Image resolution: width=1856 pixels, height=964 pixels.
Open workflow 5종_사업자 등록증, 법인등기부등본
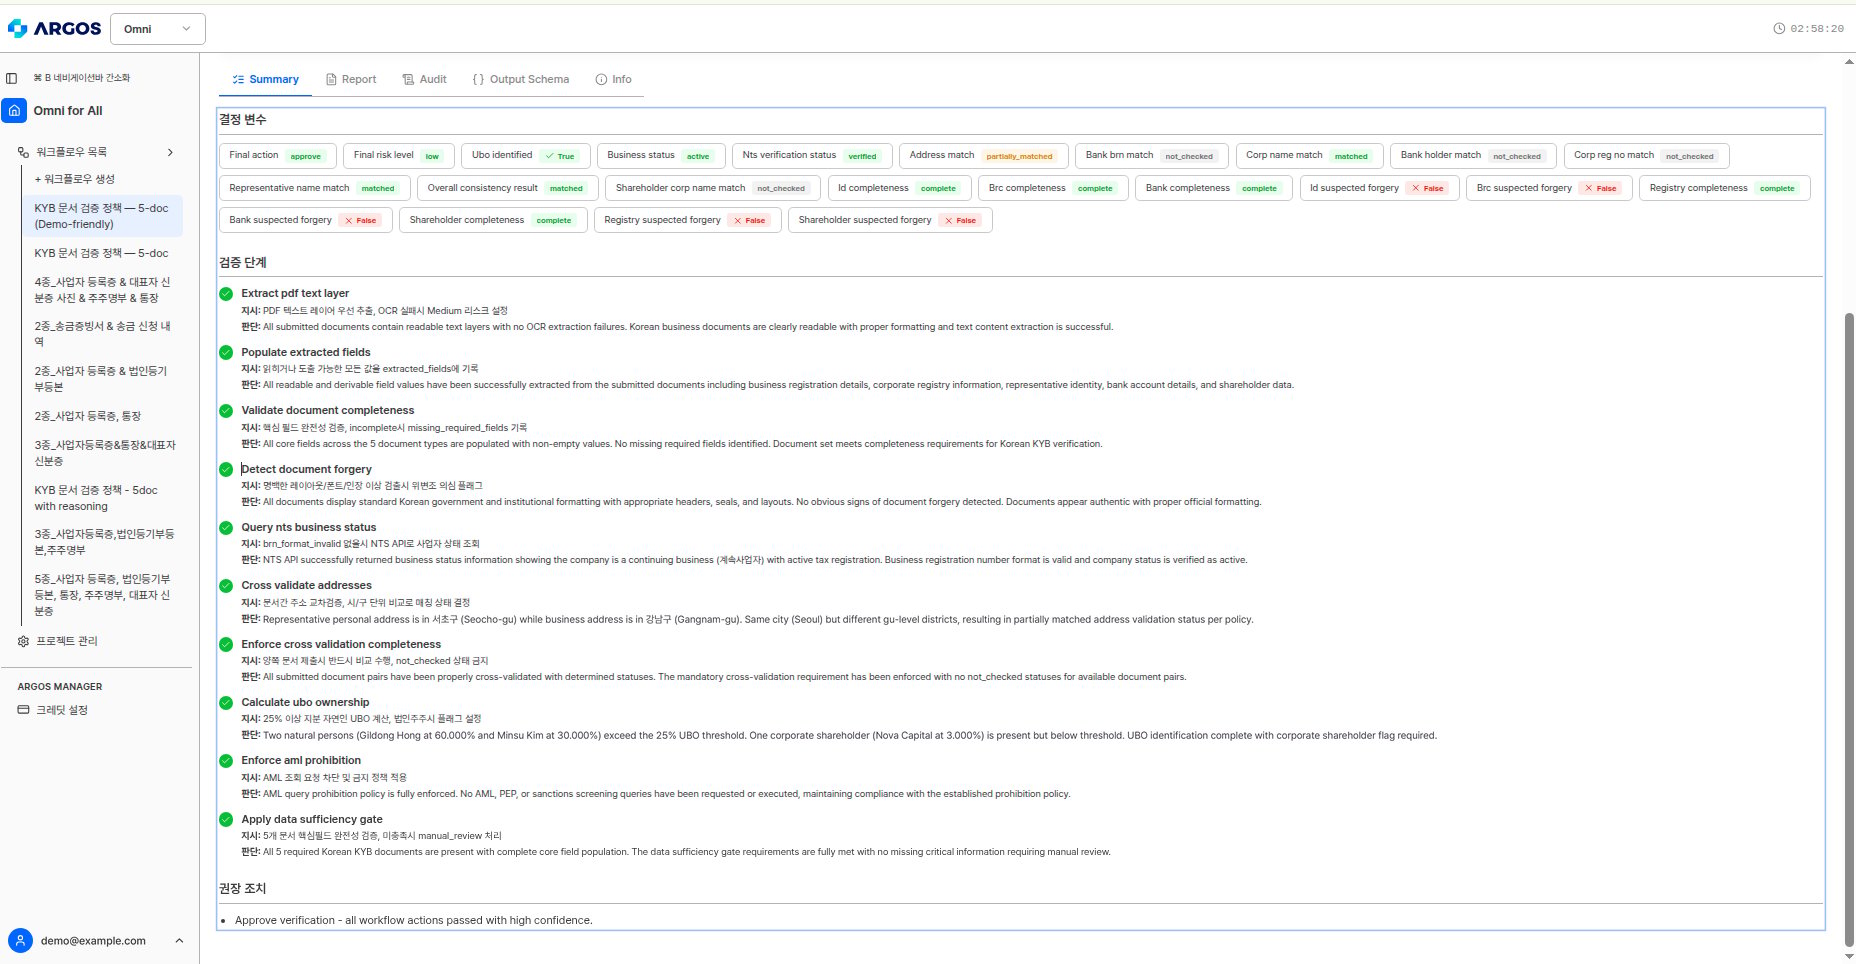pos(104,594)
